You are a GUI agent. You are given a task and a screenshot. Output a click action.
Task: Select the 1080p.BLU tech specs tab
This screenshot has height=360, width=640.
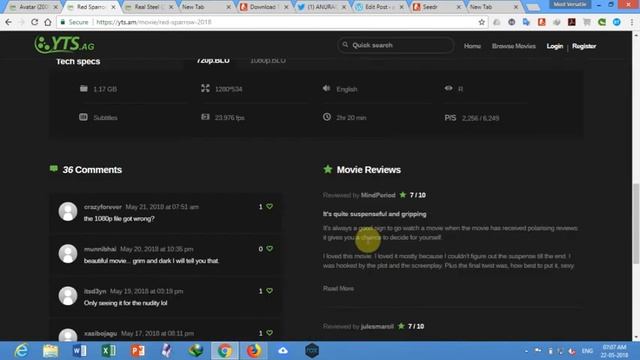(x=268, y=61)
